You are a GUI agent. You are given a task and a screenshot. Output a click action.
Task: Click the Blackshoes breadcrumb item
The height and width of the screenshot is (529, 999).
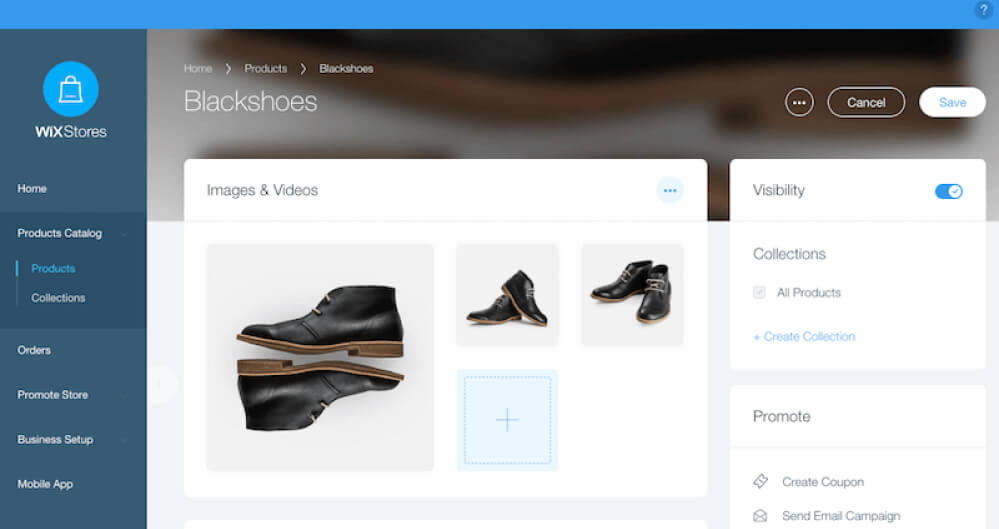346,68
